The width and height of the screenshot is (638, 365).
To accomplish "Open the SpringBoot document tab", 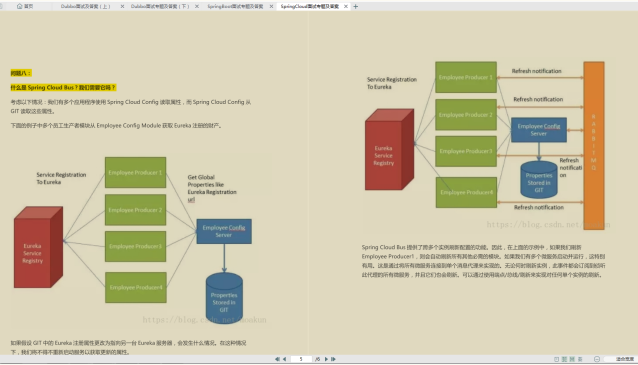I will pyautogui.click(x=235, y=7).
